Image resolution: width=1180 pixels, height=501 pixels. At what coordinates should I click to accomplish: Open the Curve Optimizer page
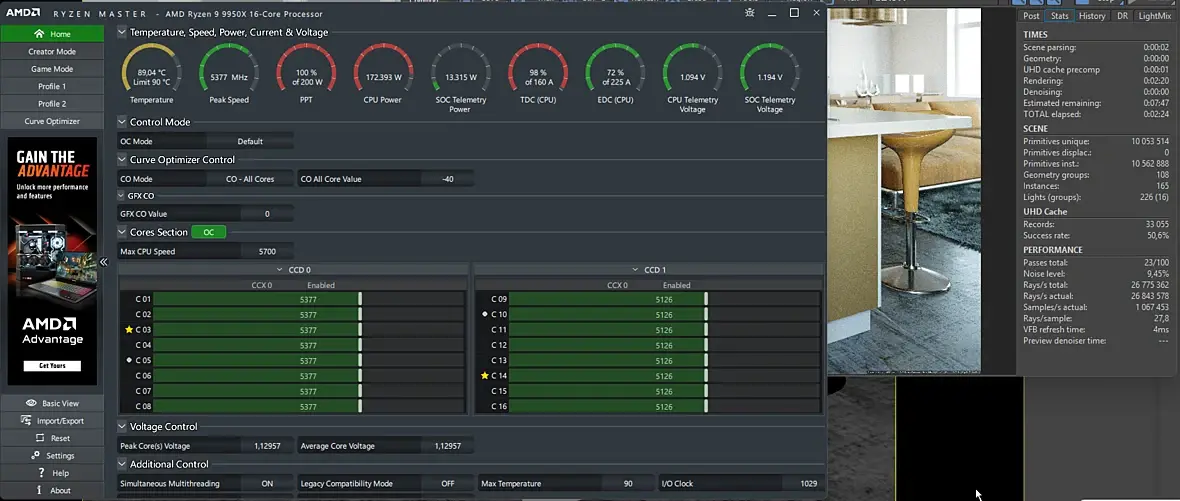tap(52, 121)
